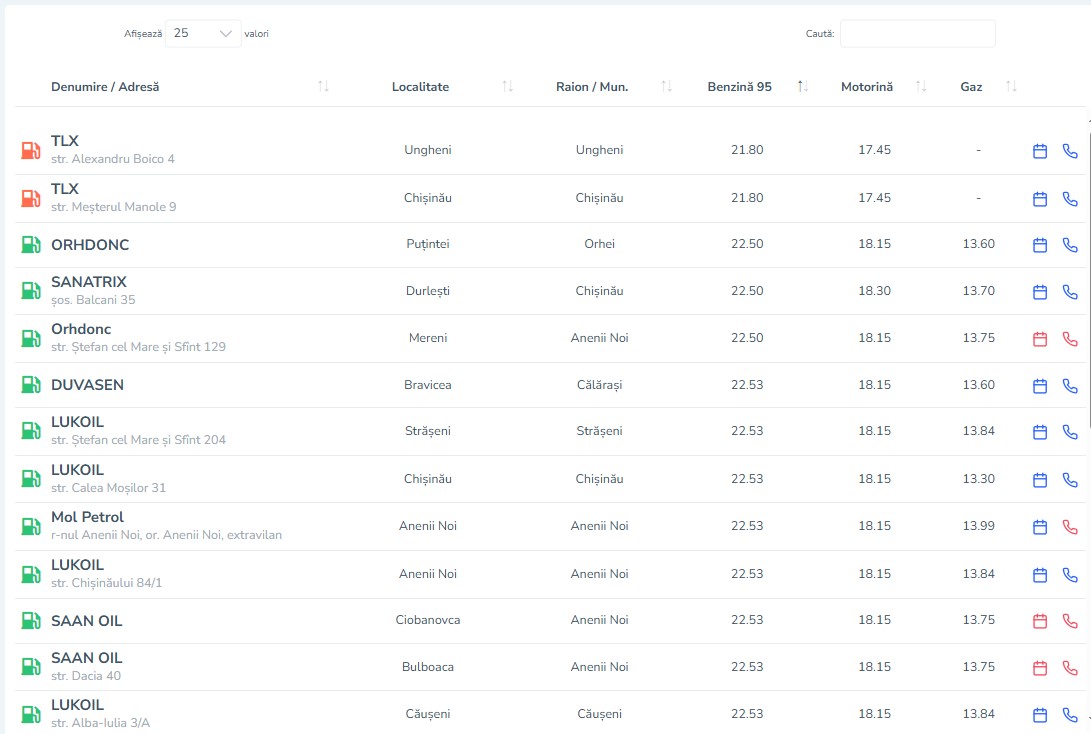1091x734 pixels.
Task: Click the Gaz column sort arrows
Action: [1011, 87]
